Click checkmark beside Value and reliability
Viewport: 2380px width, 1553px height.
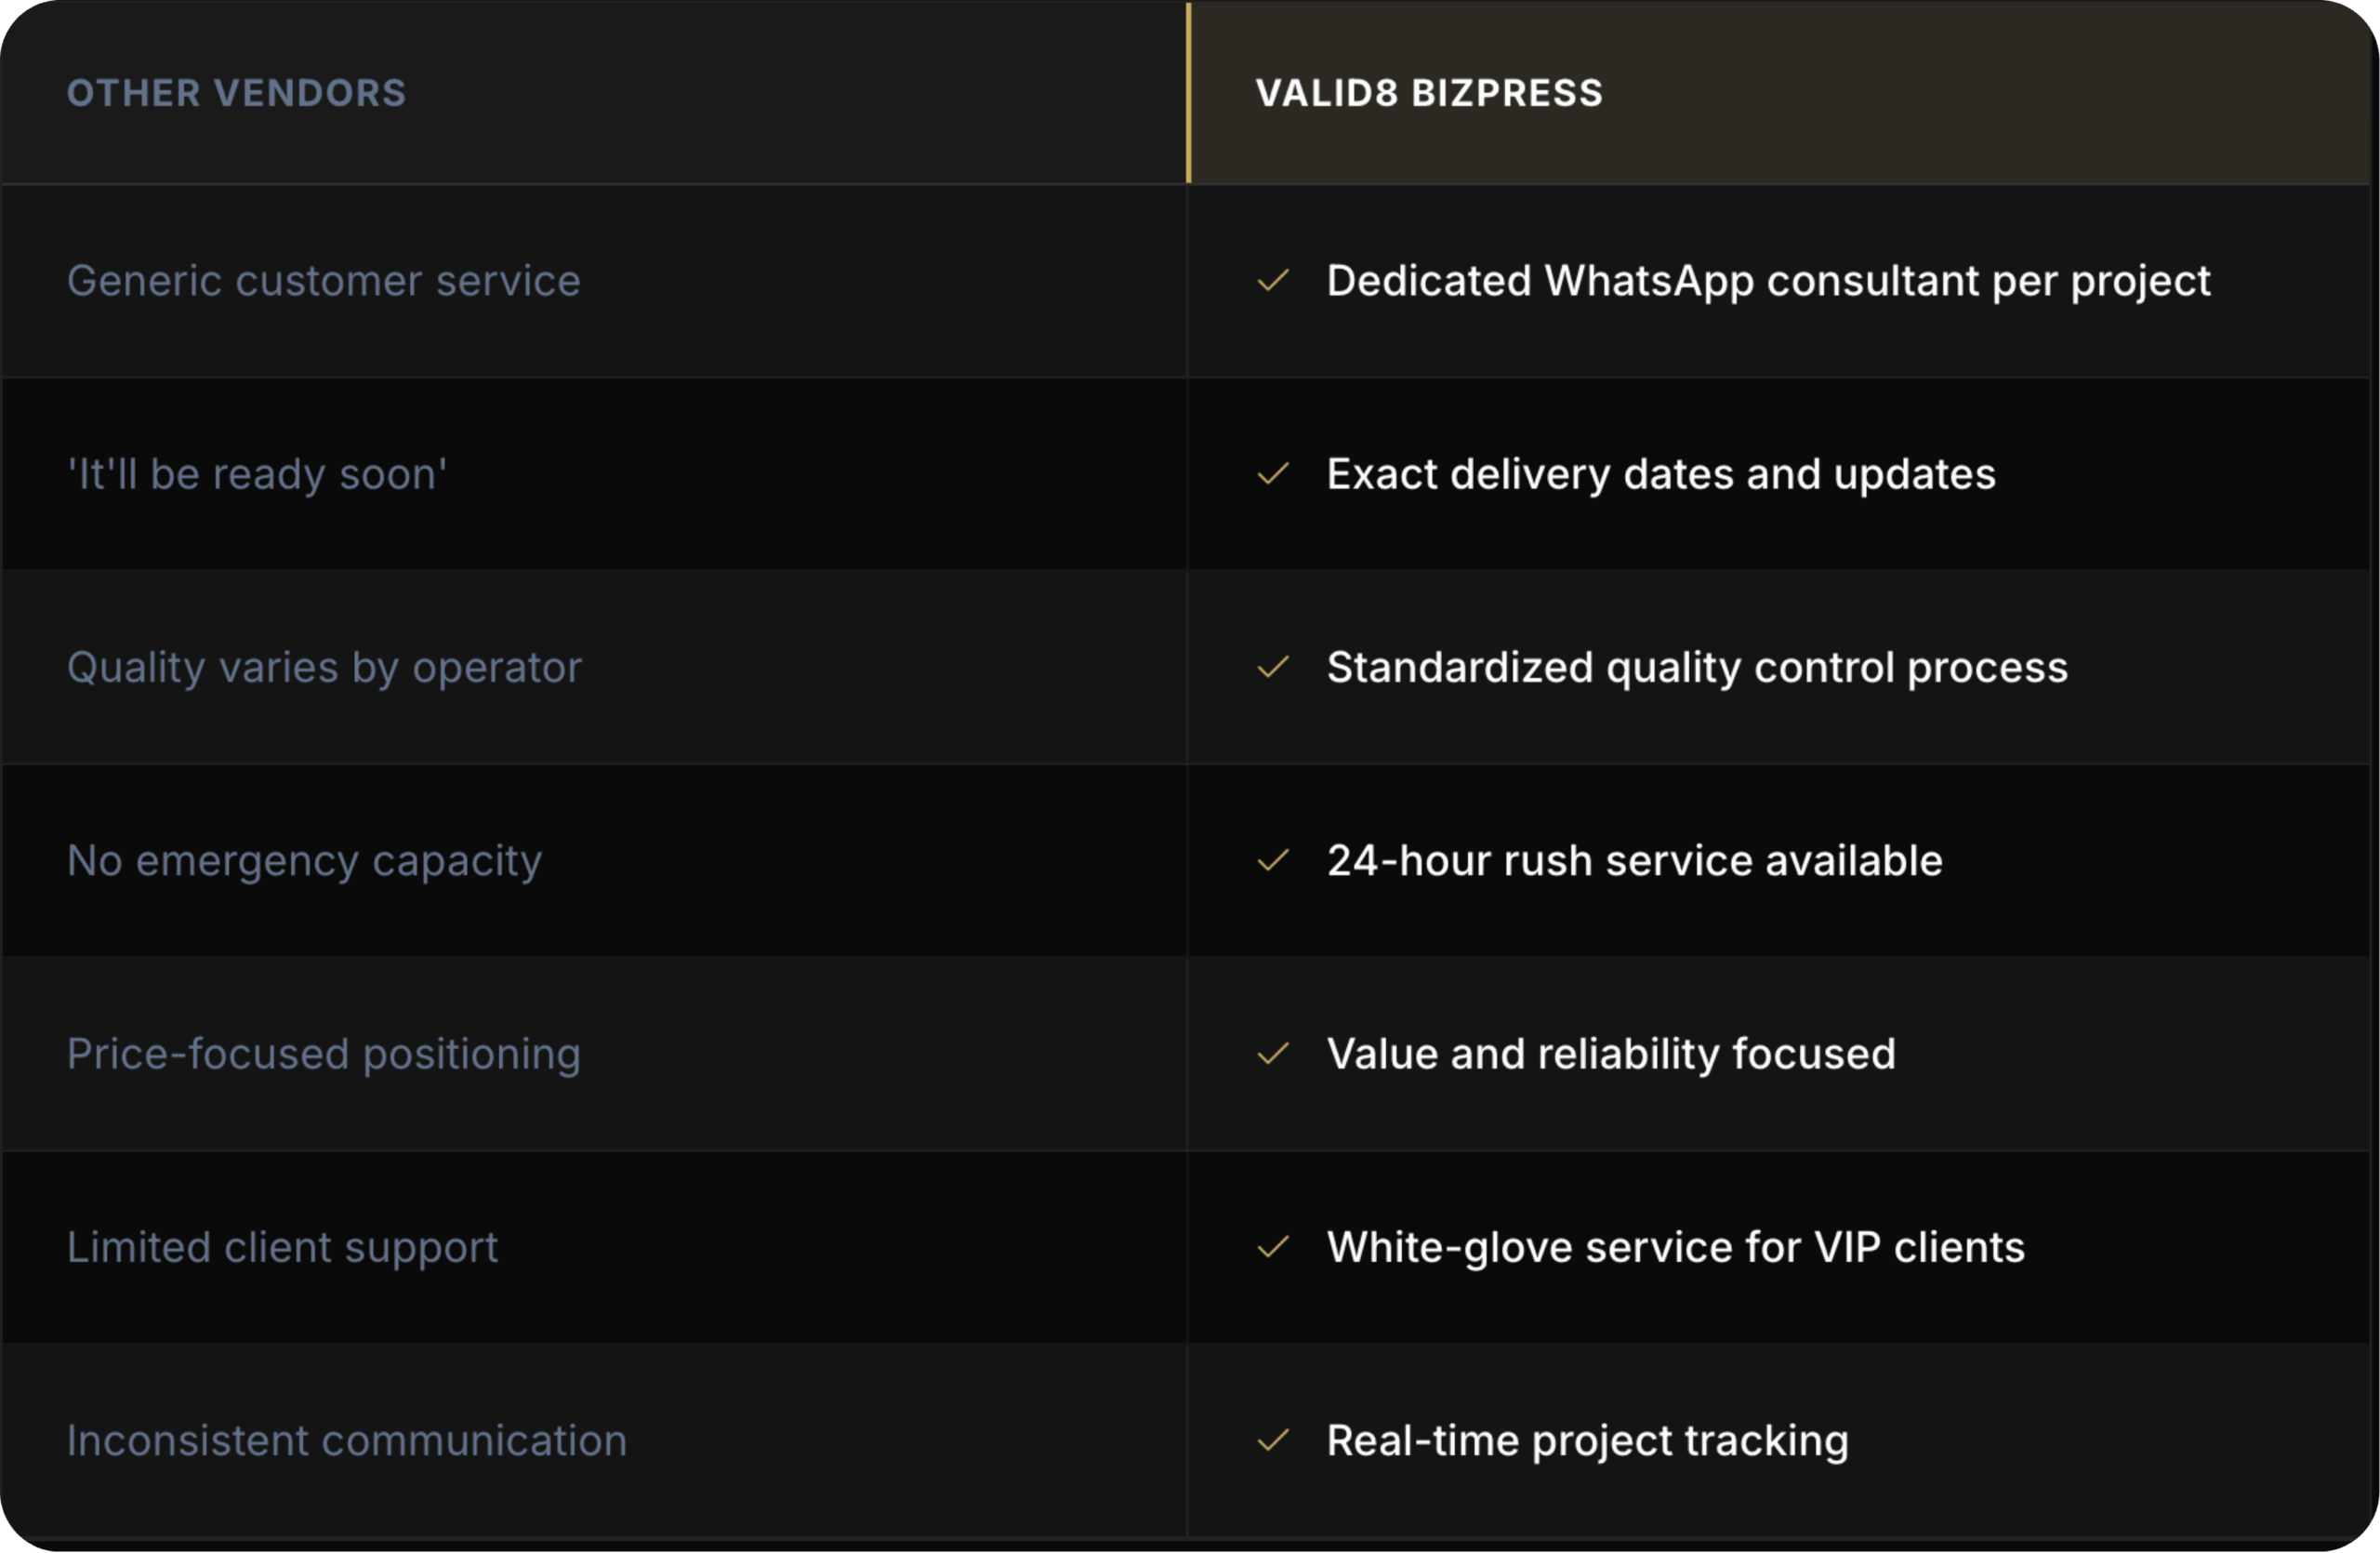[1272, 1054]
